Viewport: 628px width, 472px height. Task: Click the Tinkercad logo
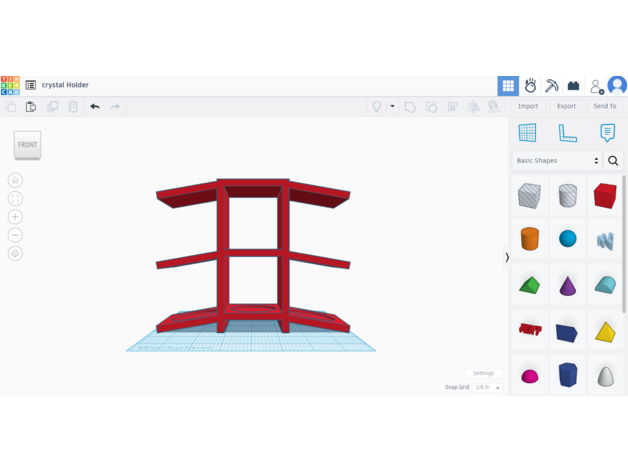10,85
